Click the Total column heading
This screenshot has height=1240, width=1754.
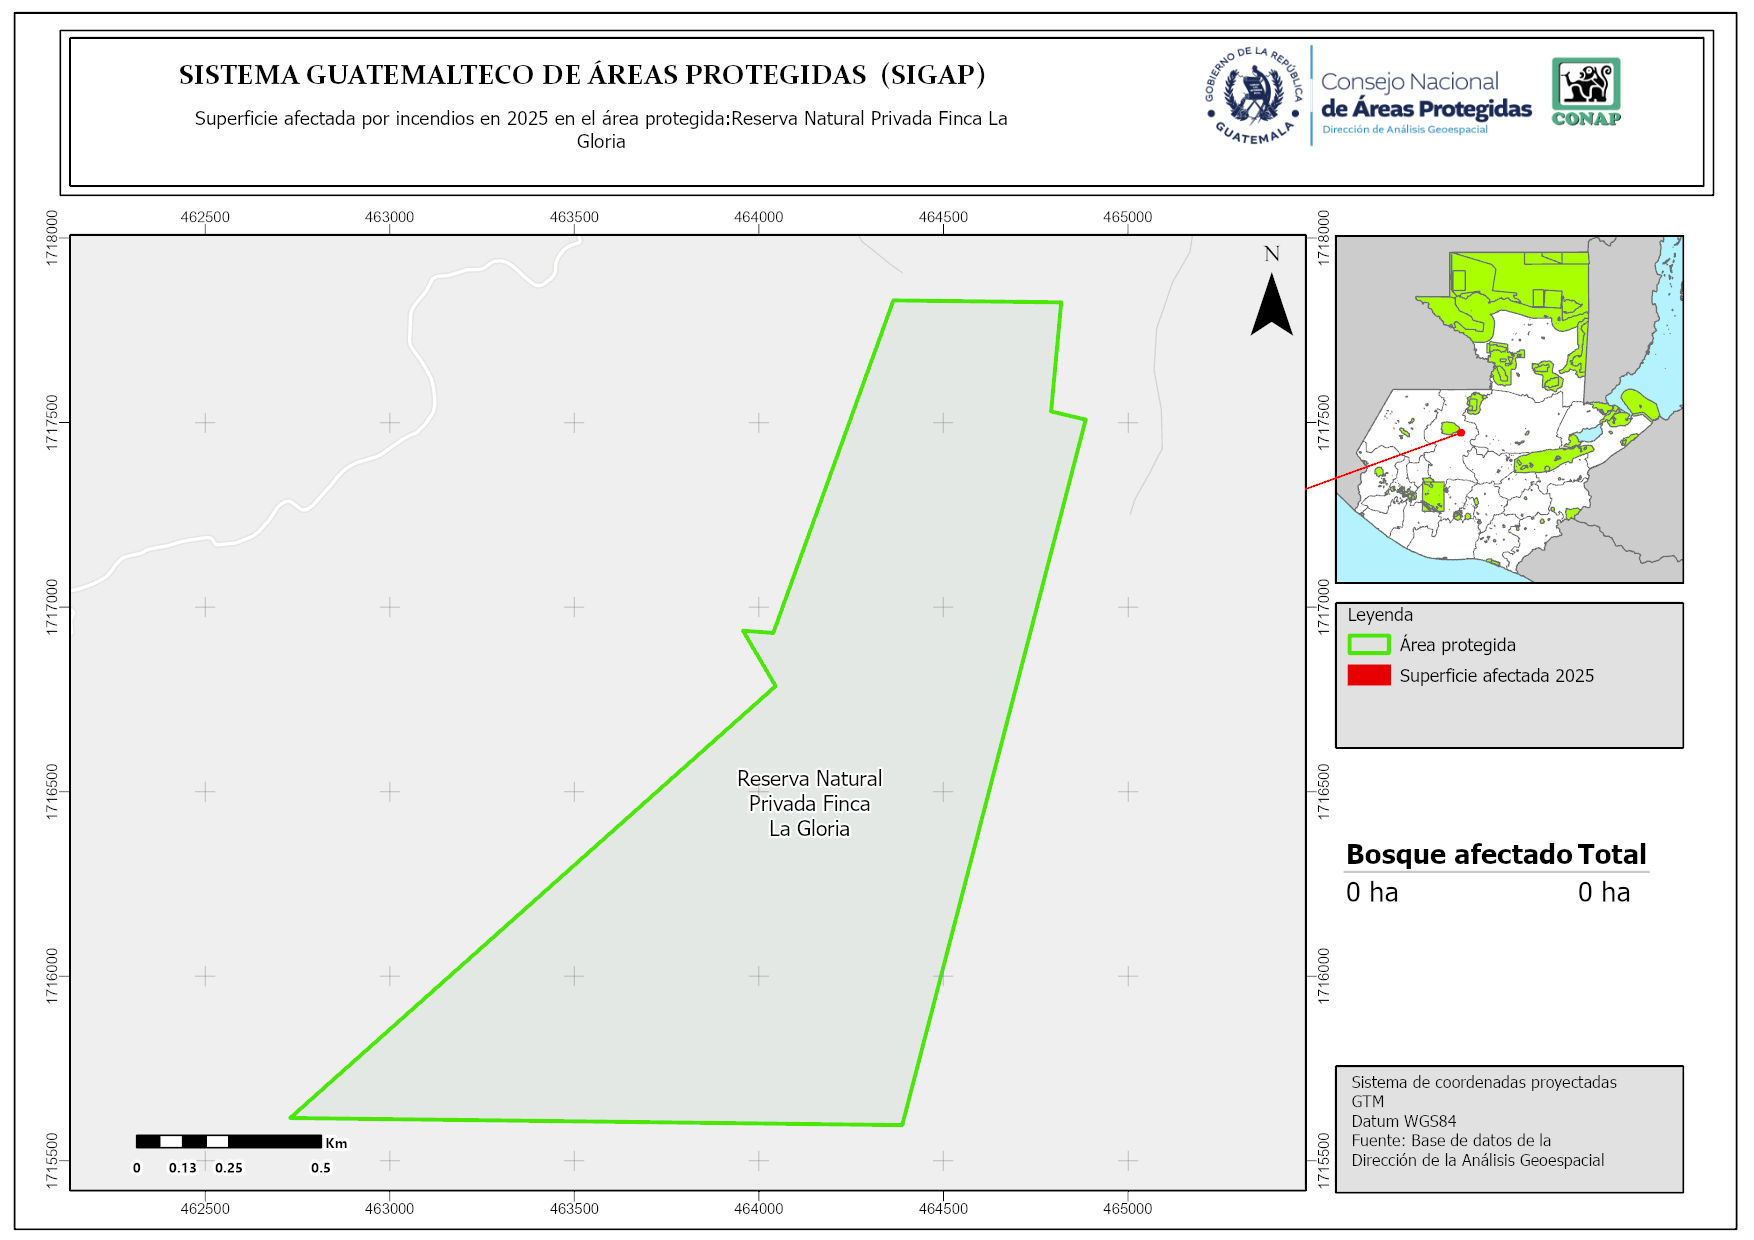[x=1611, y=854]
